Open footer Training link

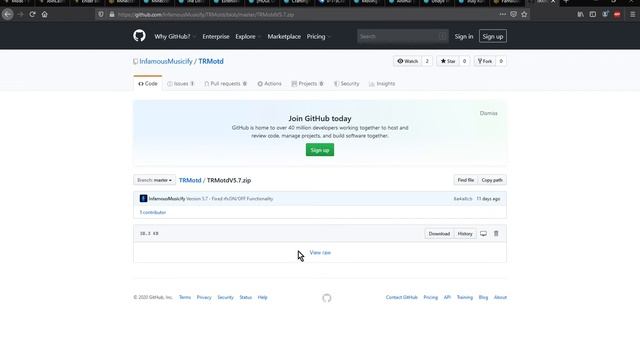(464, 297)
